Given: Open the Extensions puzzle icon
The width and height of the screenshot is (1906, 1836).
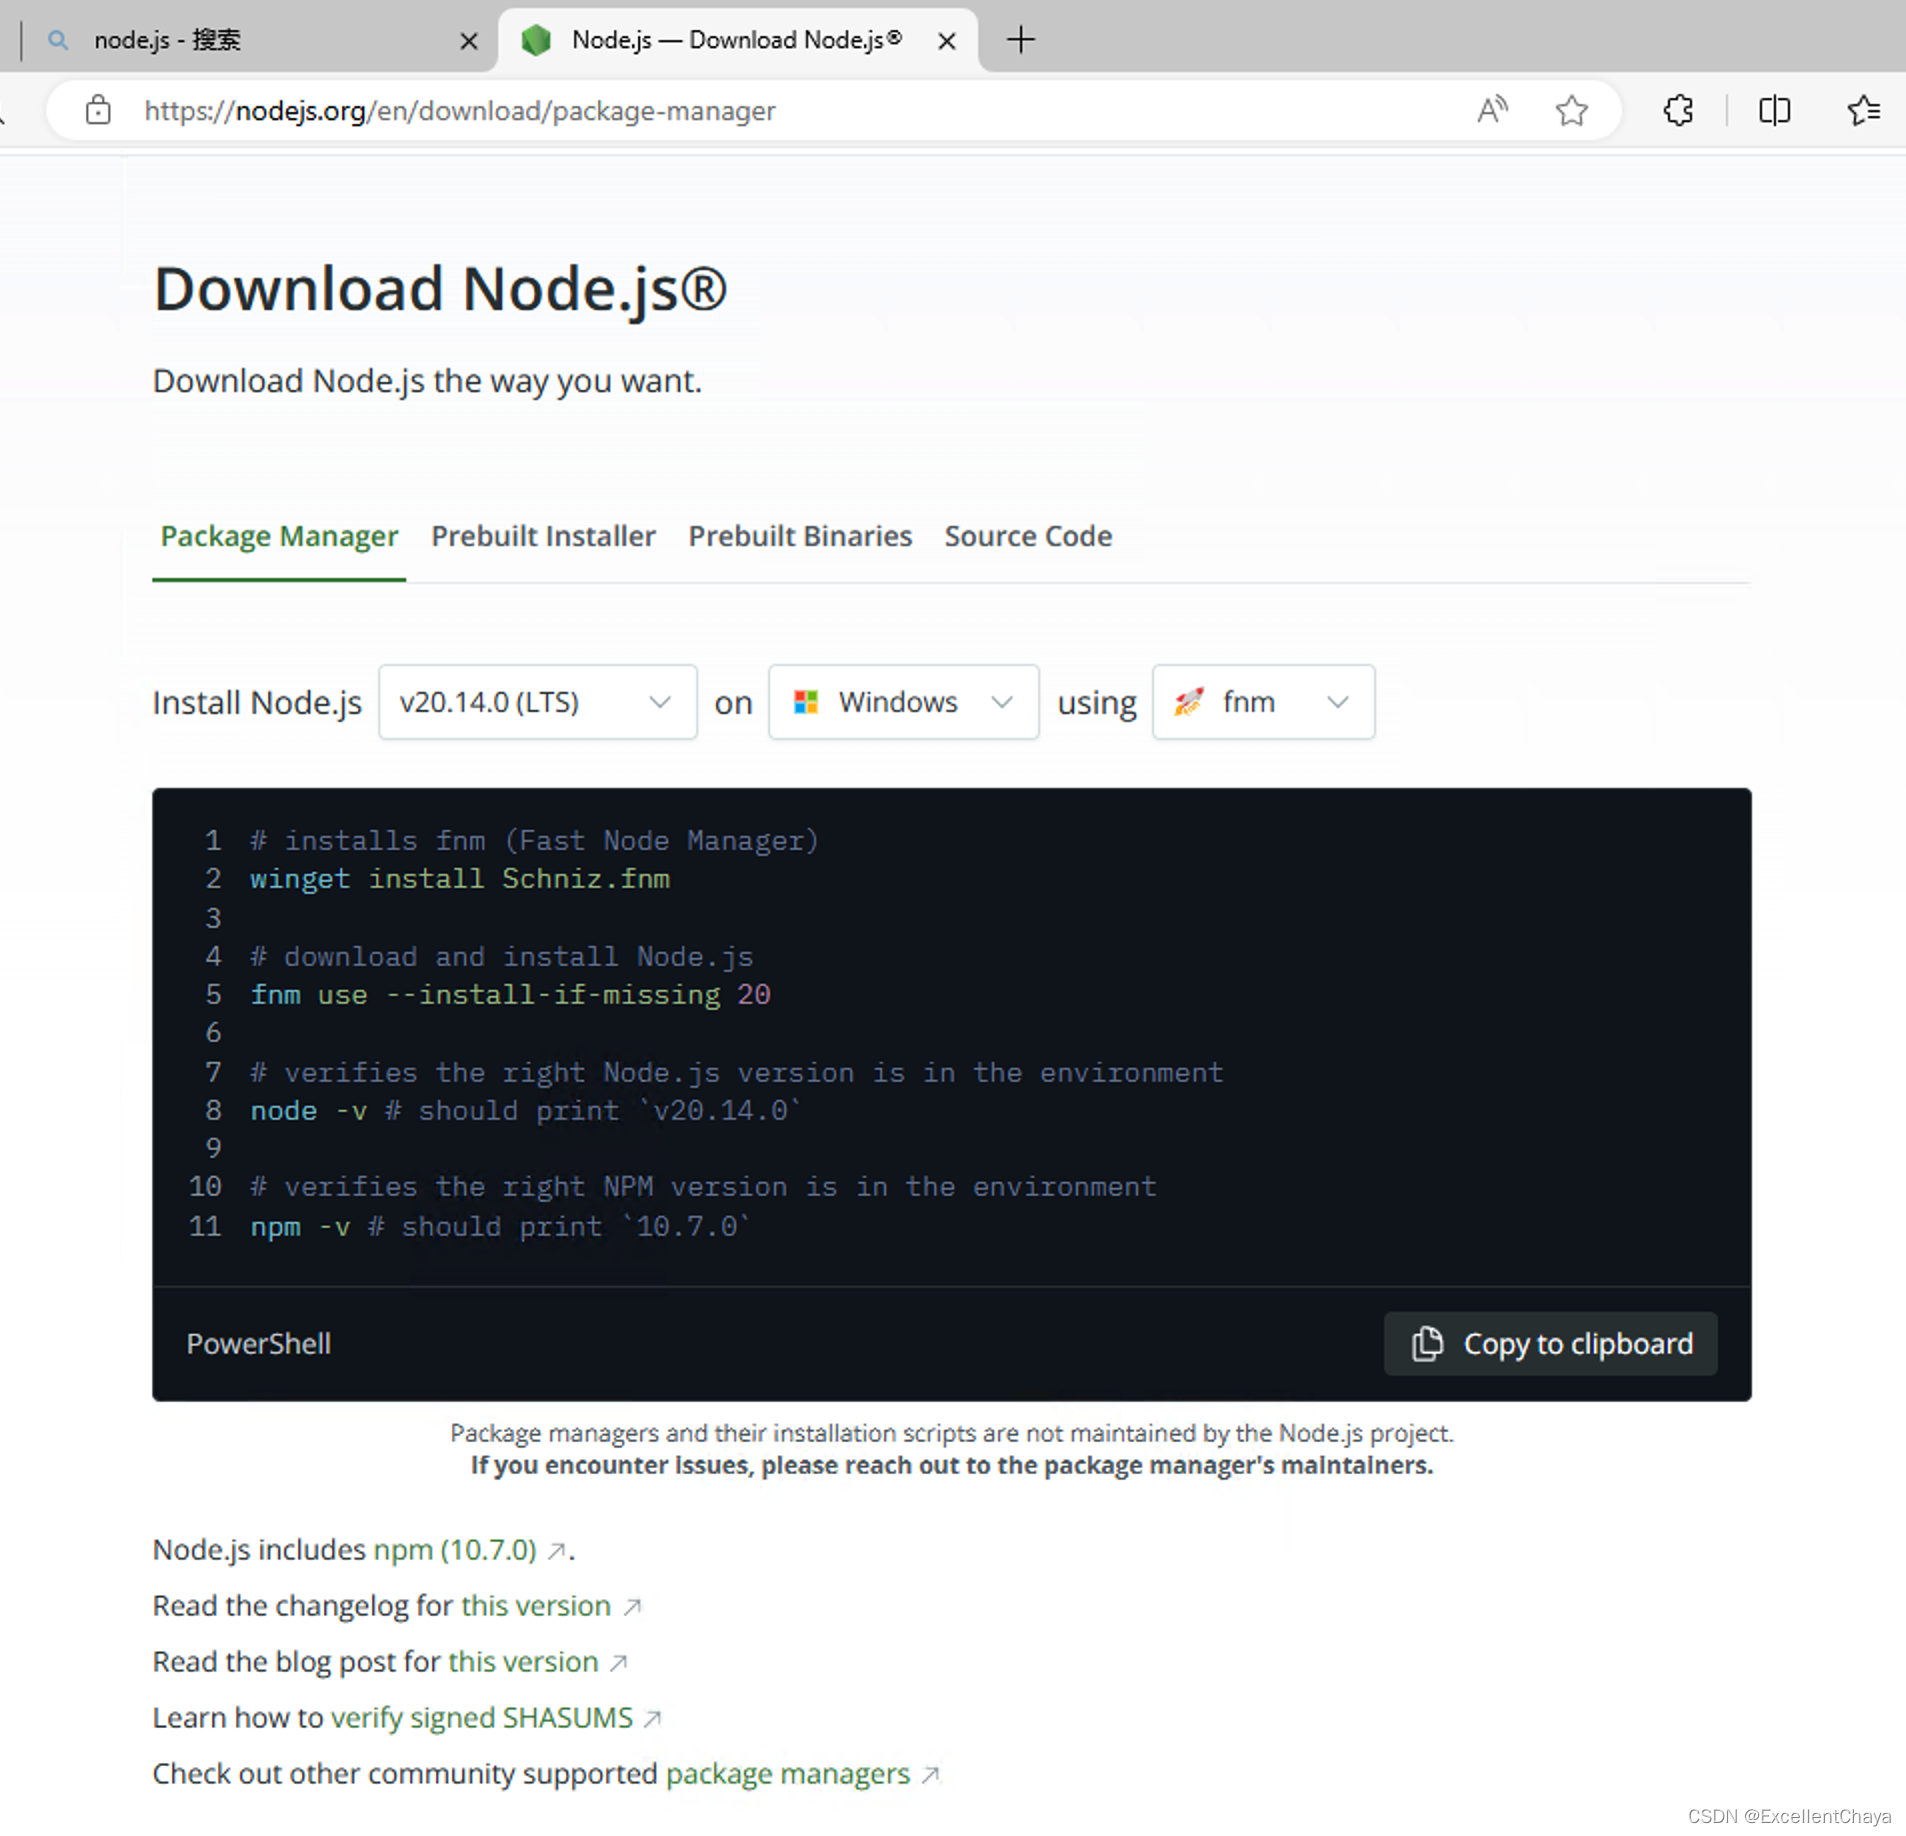Looking at the screenshot, I should (1678, 110).
